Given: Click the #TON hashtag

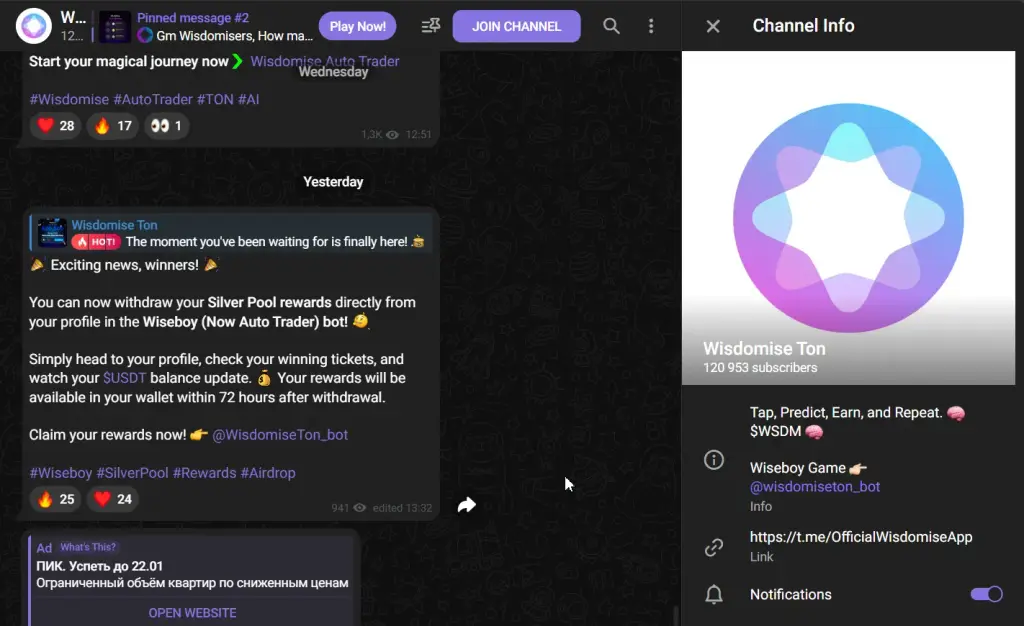Looking at the screenshot, I should (x=216, y=99).
